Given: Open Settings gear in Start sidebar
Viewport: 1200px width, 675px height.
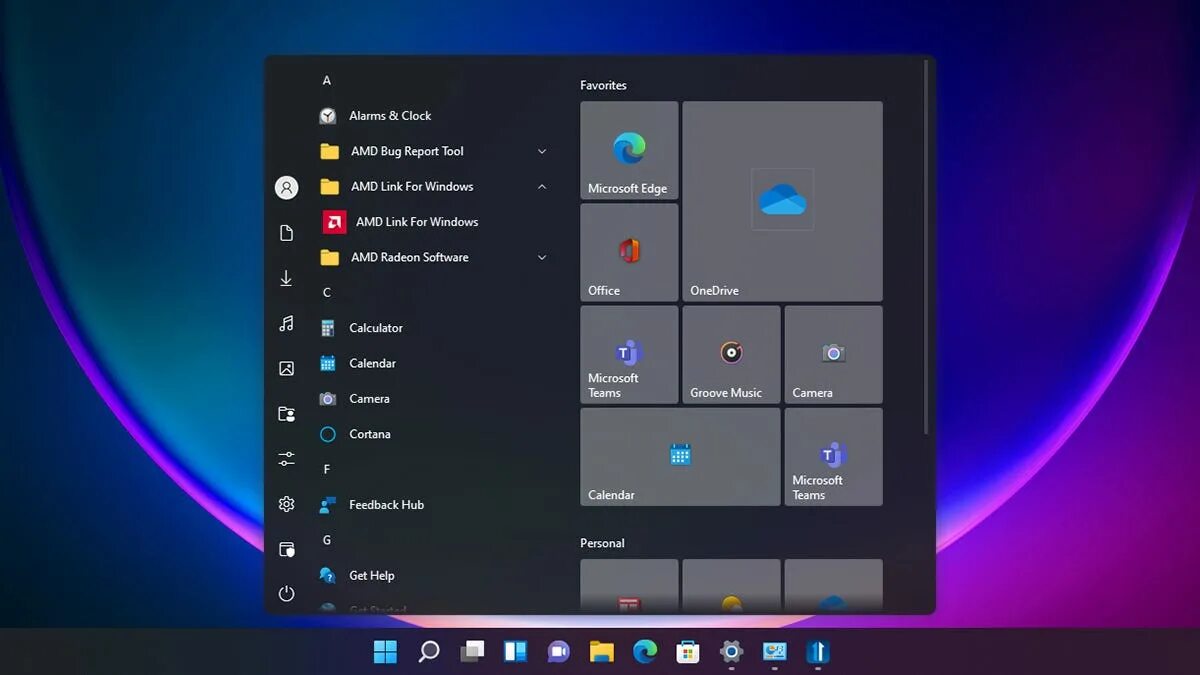Looking at the screenshot, I should 286,504.
